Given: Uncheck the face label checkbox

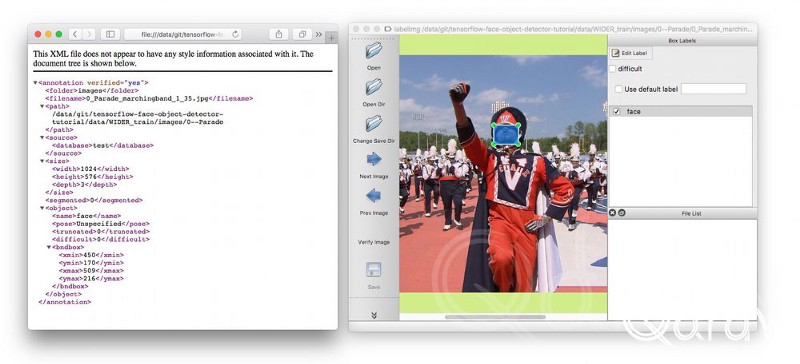Looking at the screenshot, I should [x=616, y=111].
